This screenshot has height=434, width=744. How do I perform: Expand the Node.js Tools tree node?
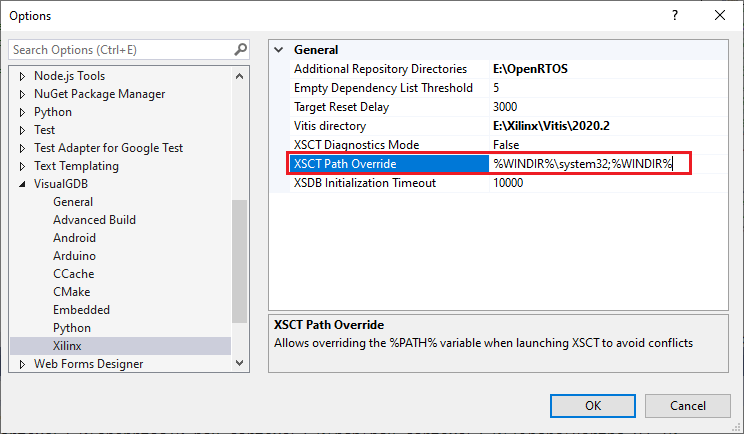pyautogui.click(x=22, y=76)
